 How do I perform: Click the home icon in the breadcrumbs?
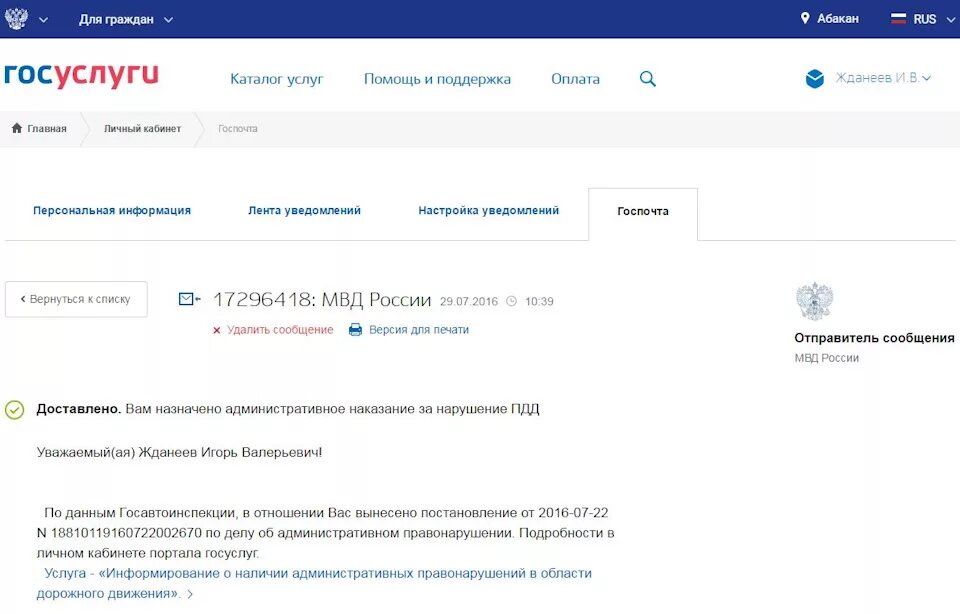point(17,128)
